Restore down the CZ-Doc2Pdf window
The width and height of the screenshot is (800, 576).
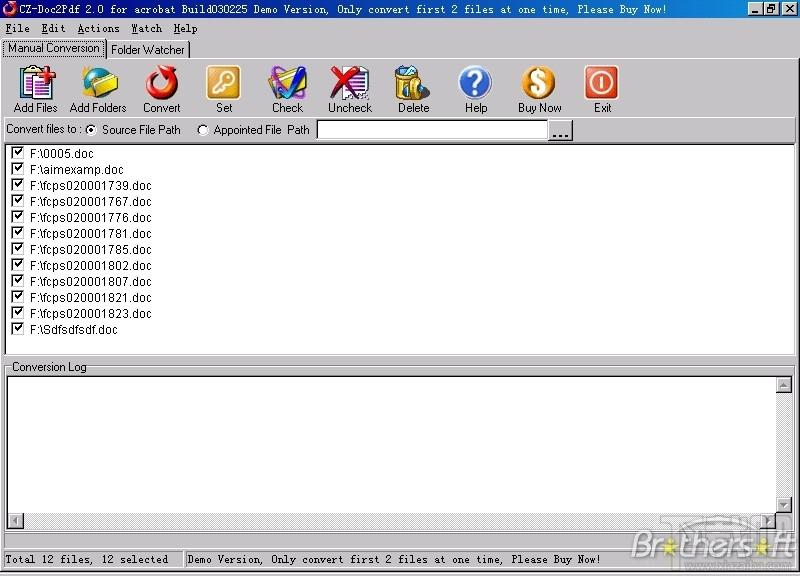click(770, 9)
